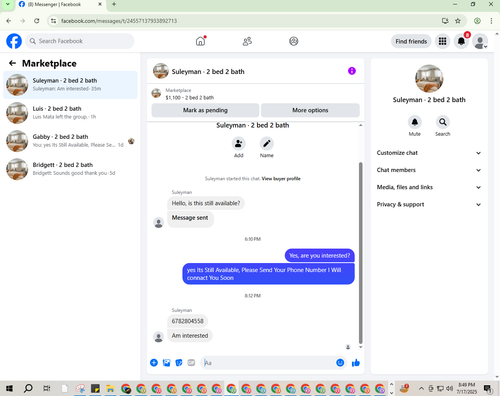The height and width of the screenshot is (396, 500).
Task: Open the Chrome three-dot menu
Action: [x=491, y=21]
